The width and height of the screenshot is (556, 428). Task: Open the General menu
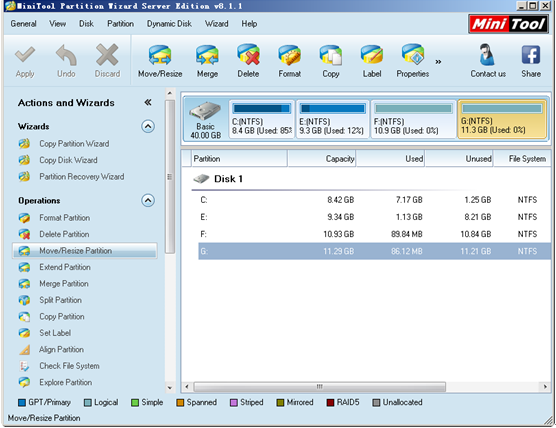click(23, 24)
